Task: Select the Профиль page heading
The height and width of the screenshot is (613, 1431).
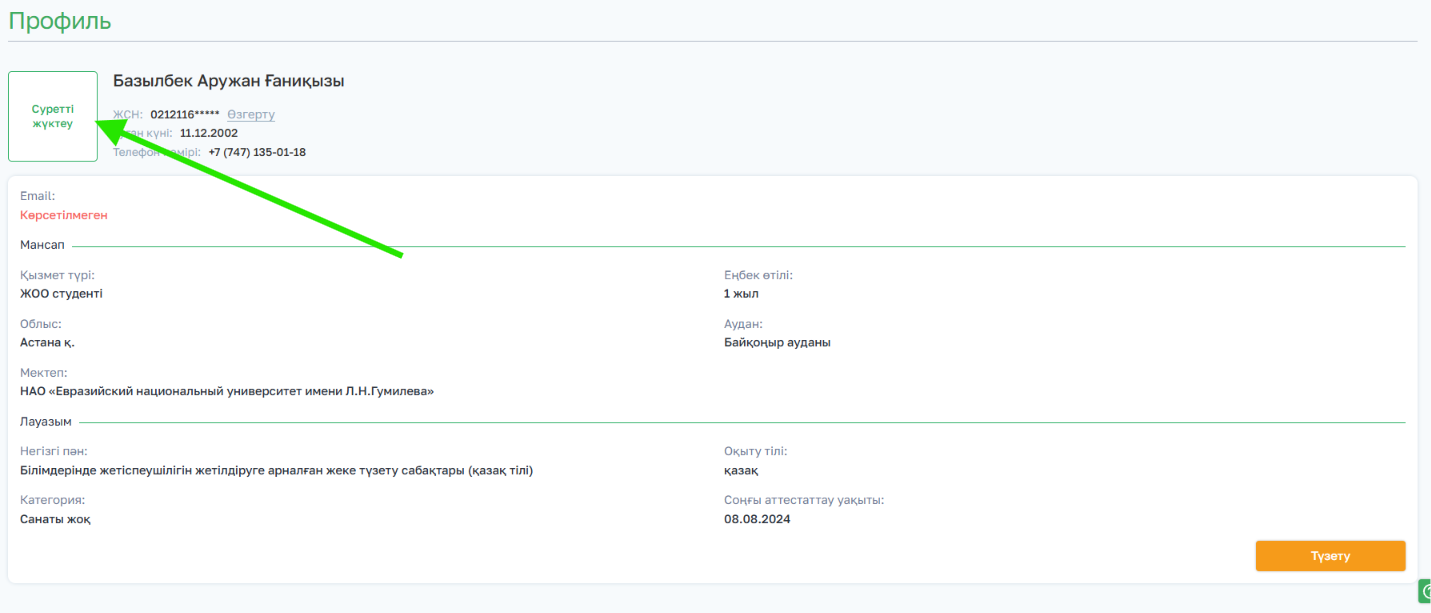Action: click(60, 20)
